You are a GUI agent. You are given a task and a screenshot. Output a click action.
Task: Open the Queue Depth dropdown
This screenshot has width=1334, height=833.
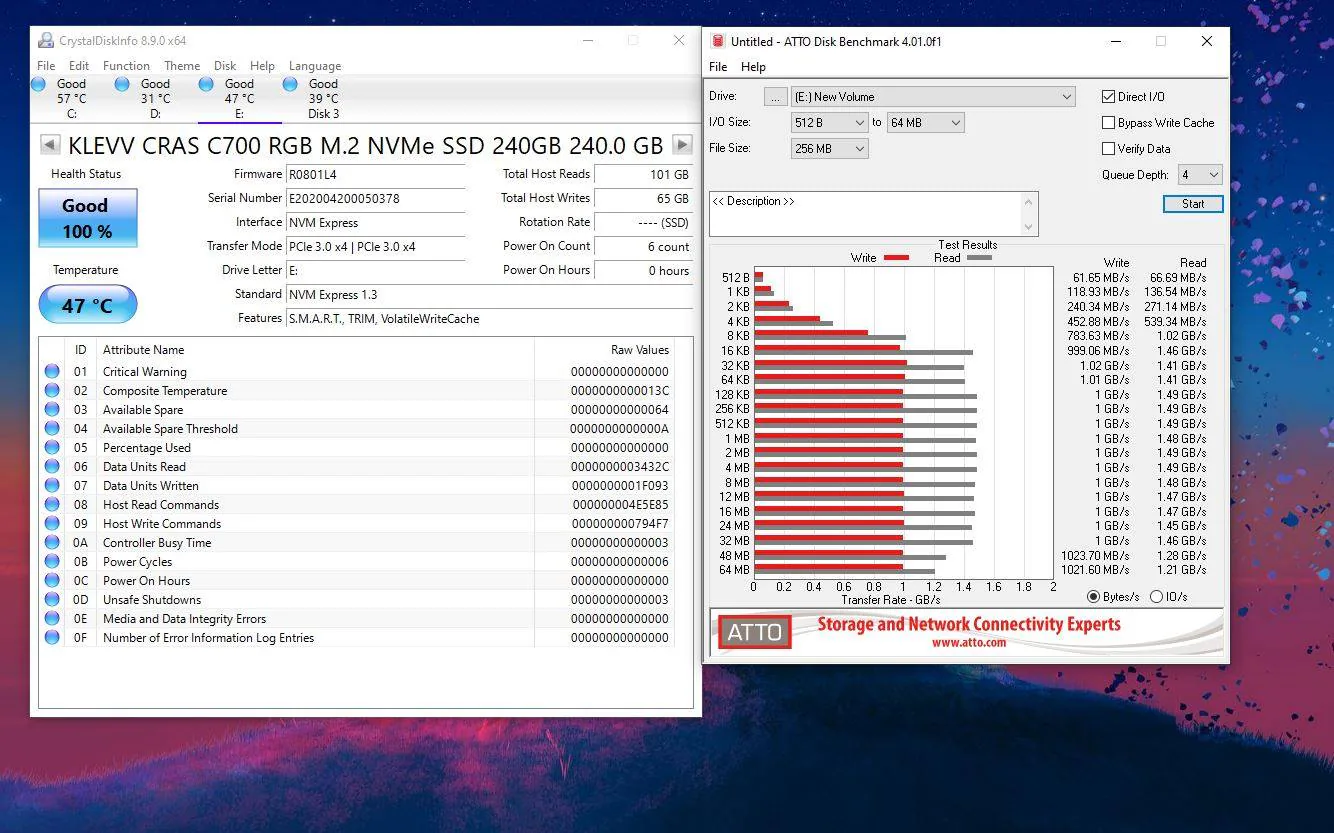pos(1200,175)
